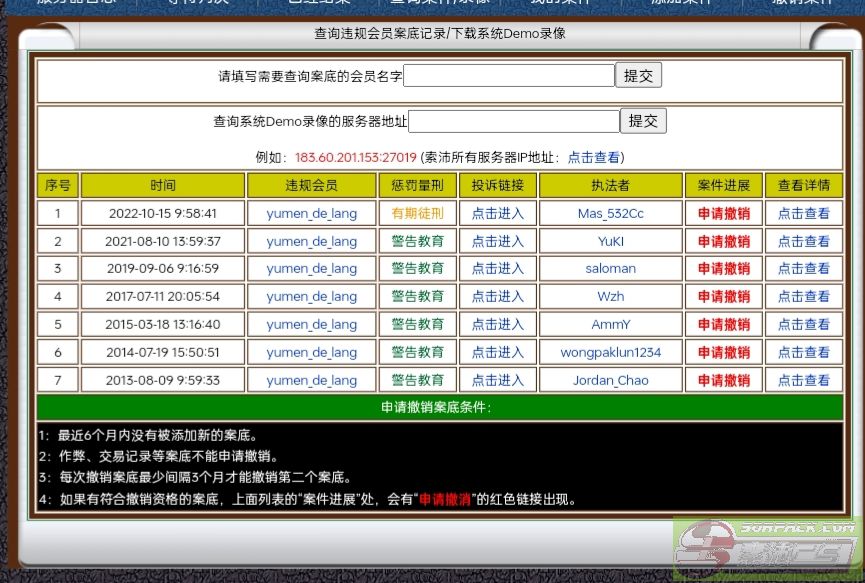Open enforcer Jordan_Chao link
This screenshot has width=865, height=583.
coord(610,381)
